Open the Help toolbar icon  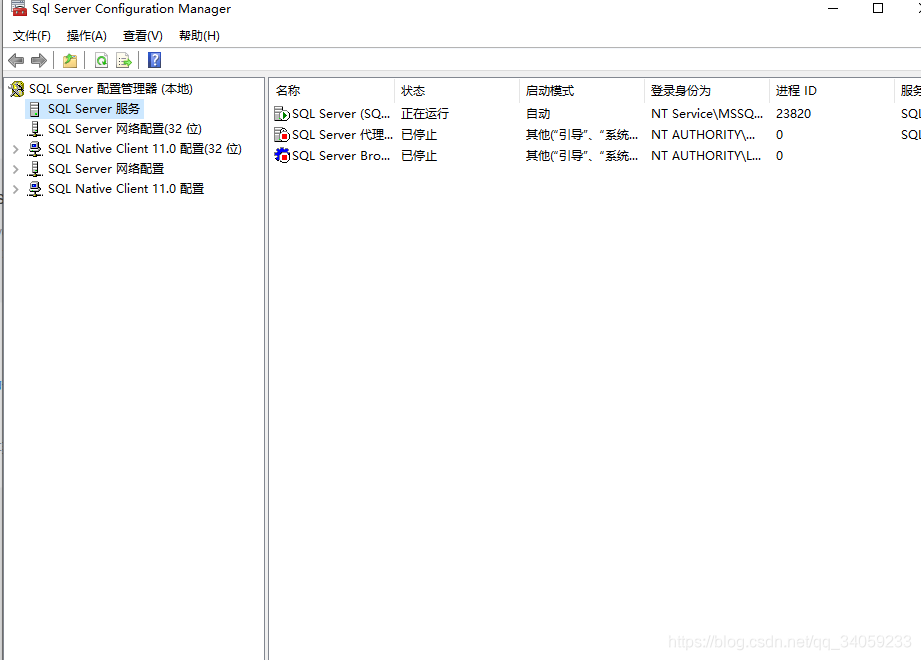[154, 60]
